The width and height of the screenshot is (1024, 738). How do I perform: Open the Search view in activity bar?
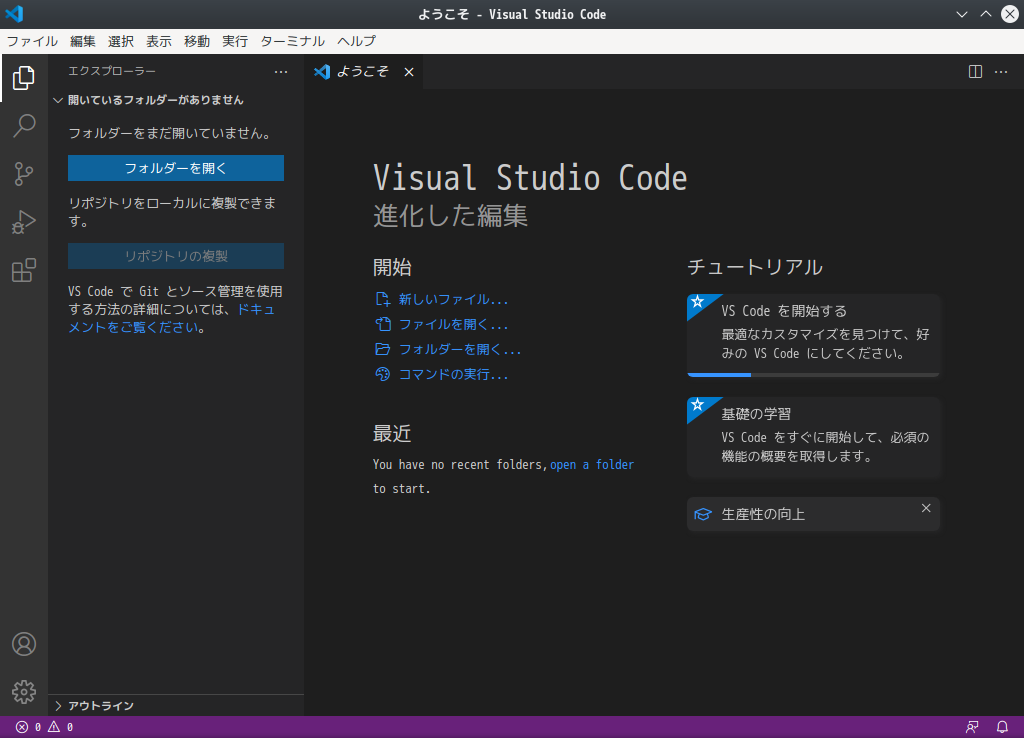(24, 125)
